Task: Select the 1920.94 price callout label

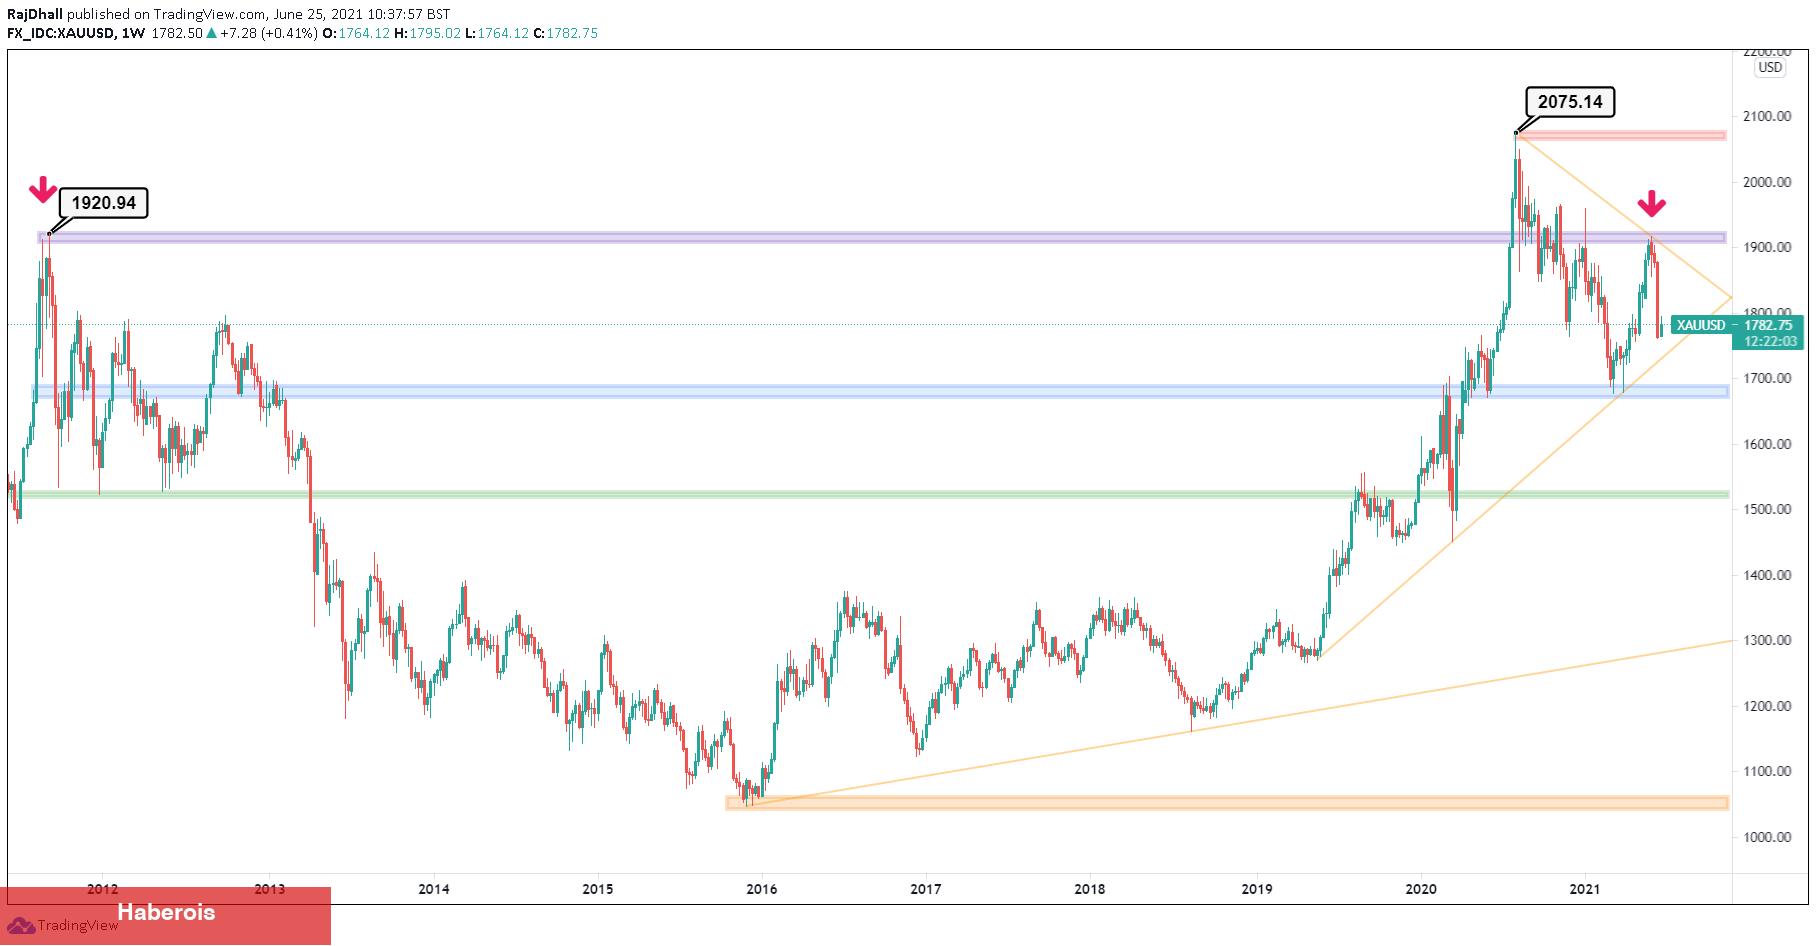Action: pos(104,203)
